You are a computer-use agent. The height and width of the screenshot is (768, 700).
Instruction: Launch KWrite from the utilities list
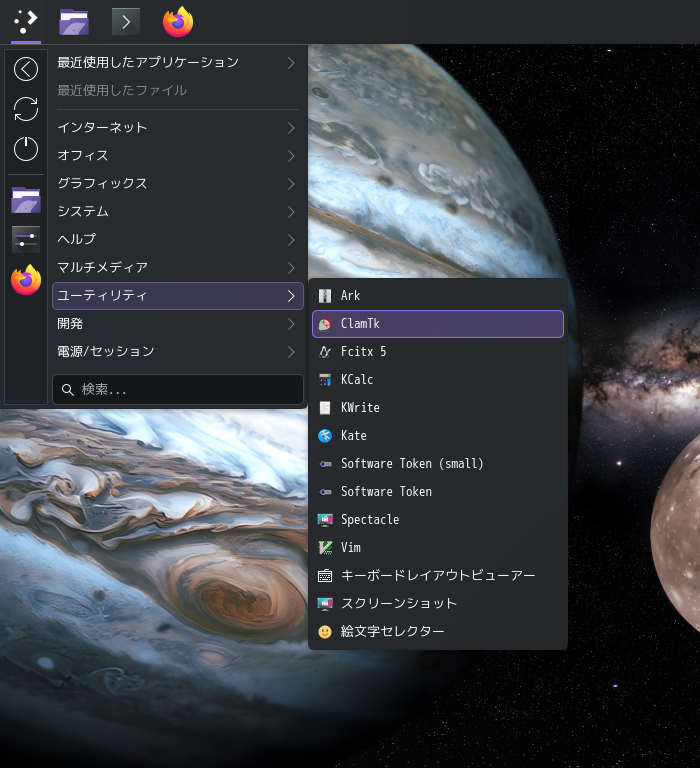(x=438, y=408)
